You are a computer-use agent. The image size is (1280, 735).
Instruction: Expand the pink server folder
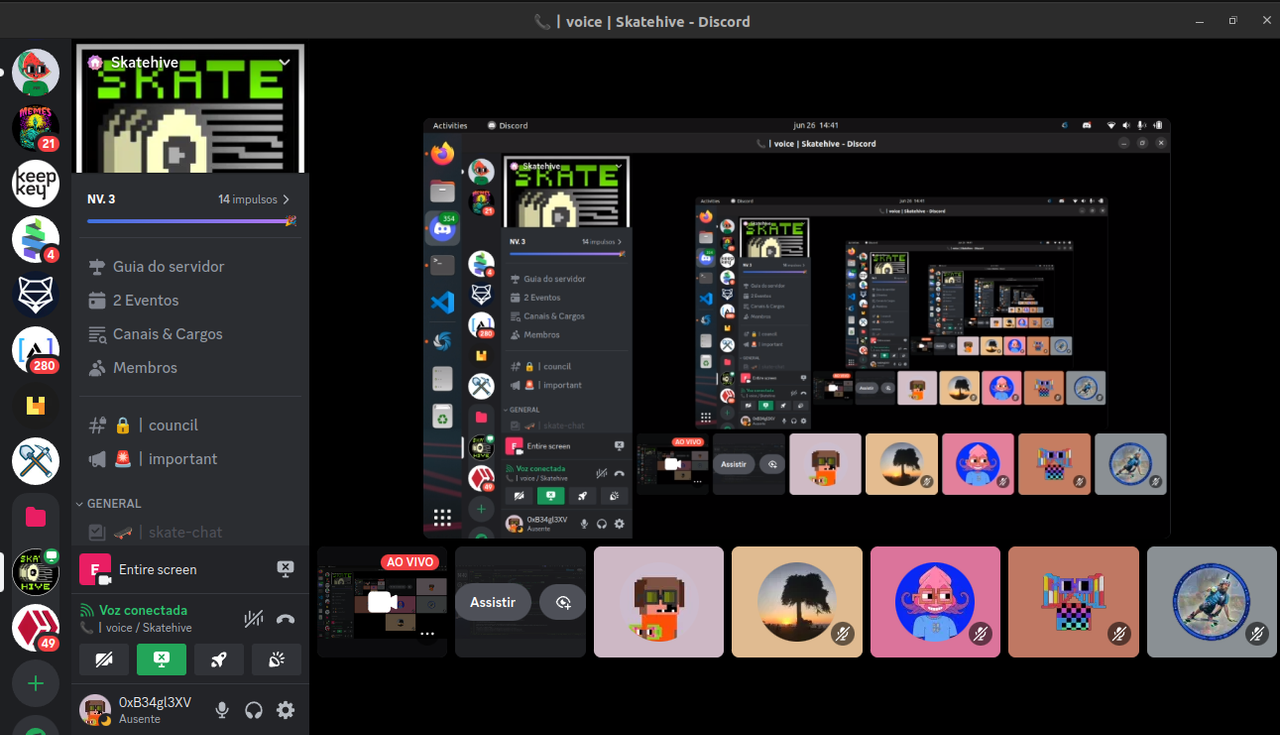(36, 517)
